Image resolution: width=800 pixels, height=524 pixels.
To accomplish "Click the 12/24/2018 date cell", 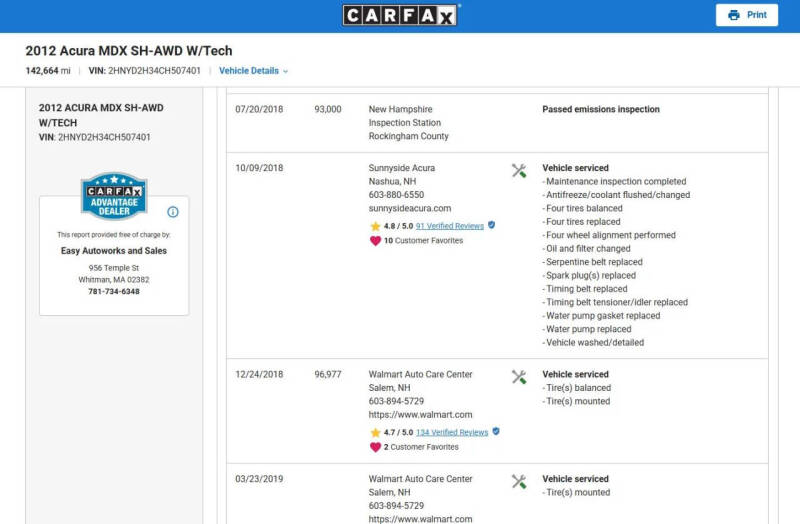I will pyautogui.click(x=259, y=375).
